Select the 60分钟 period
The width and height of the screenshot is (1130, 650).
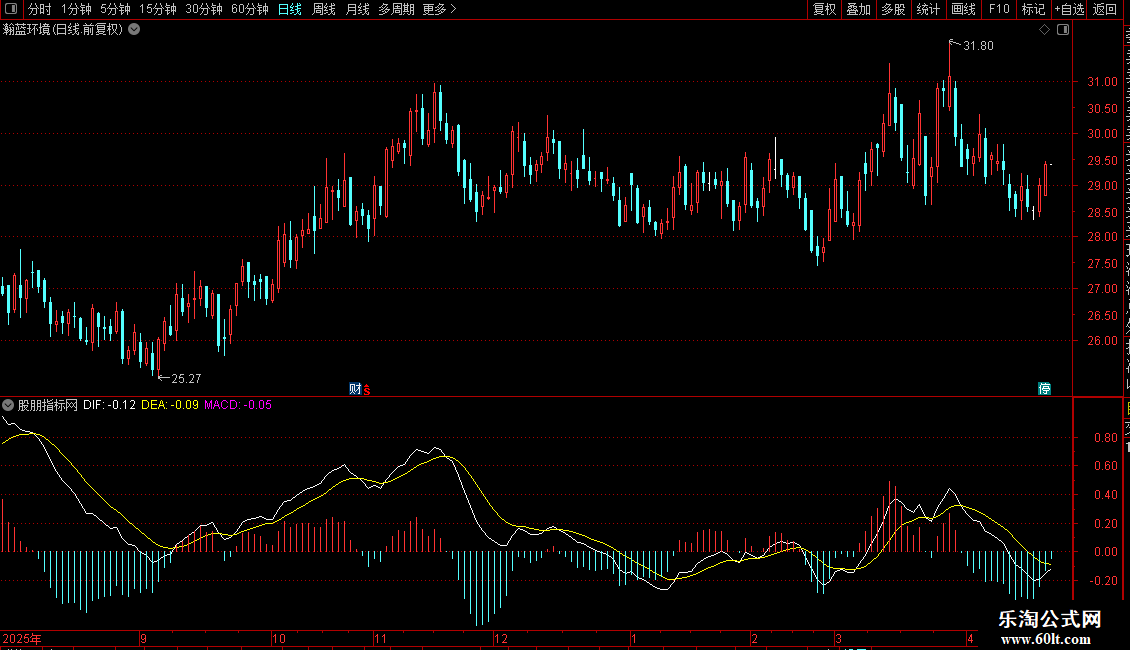point(250,9)
